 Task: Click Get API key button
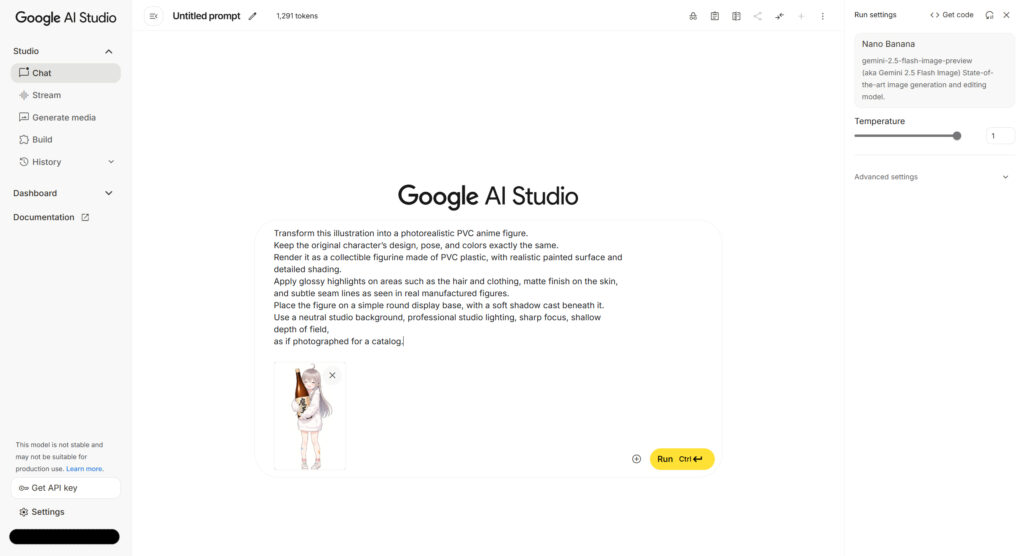tap(65, 488)
